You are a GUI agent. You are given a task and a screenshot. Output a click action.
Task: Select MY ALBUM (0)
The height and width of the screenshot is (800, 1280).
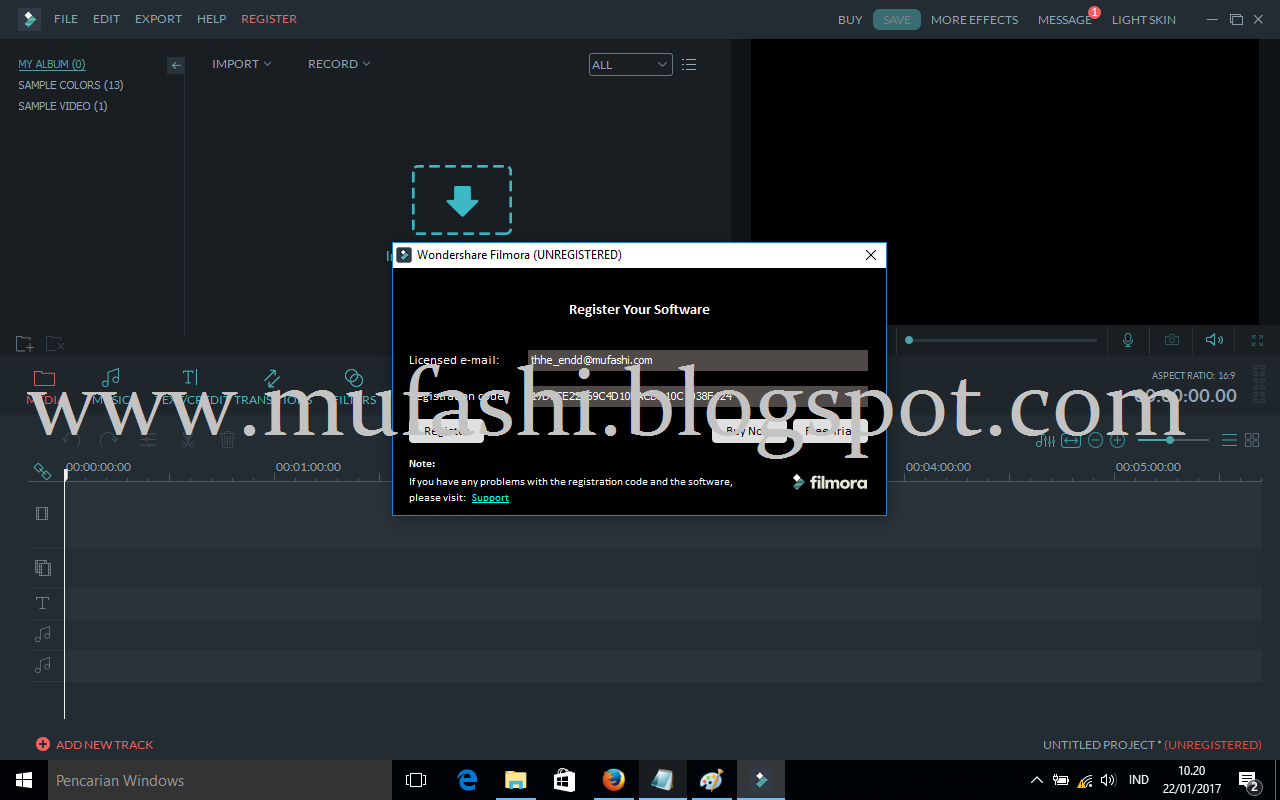52,64
